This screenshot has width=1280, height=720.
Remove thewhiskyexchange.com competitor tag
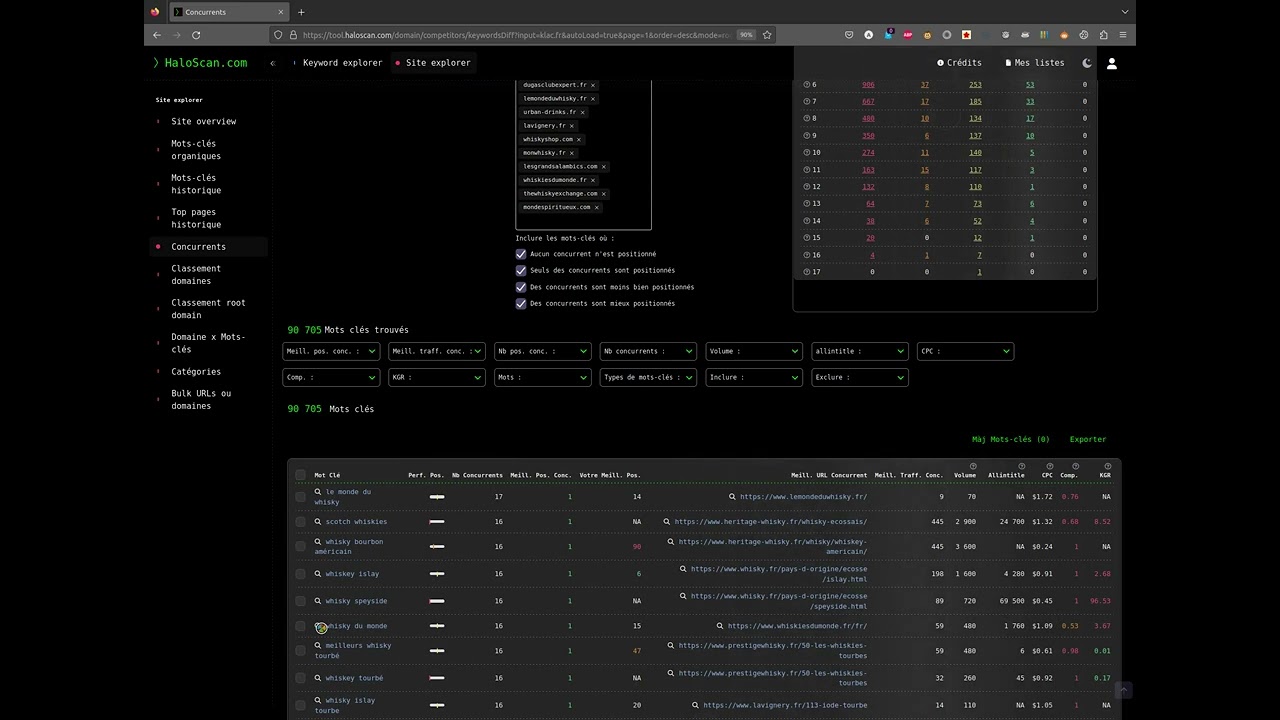[x=604, y=194]
